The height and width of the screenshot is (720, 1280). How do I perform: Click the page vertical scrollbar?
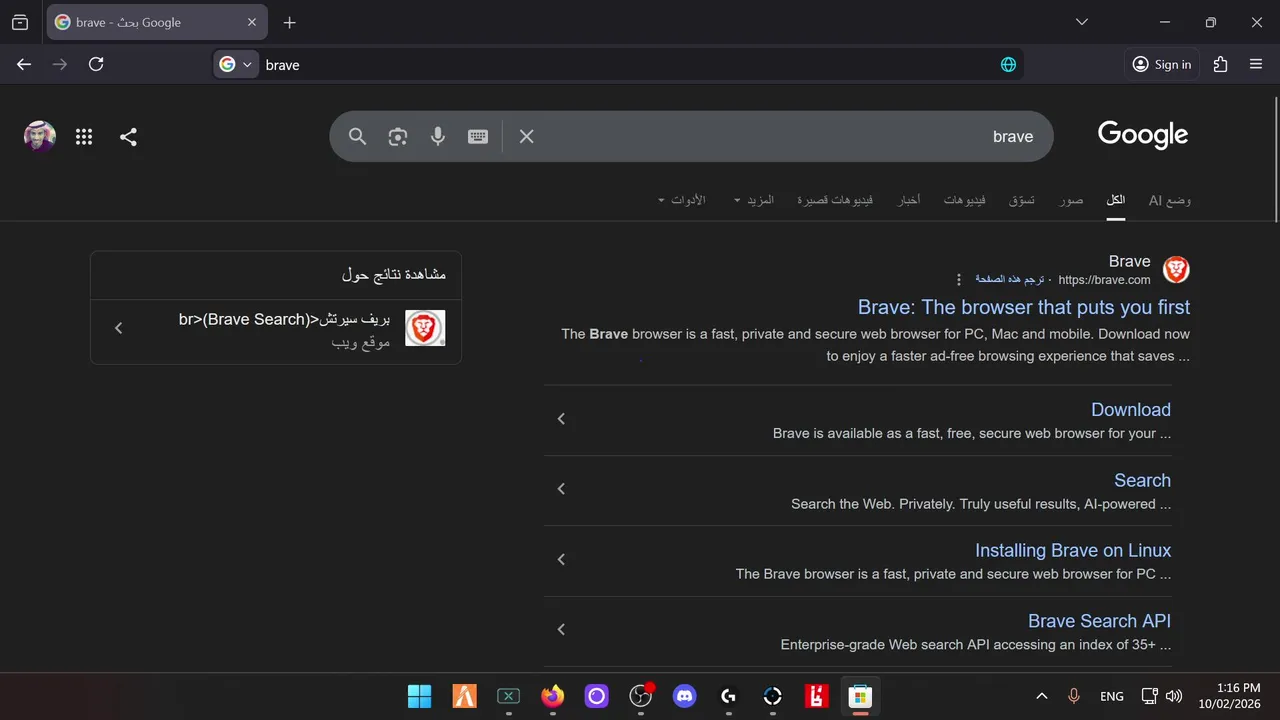point(1276,160)
